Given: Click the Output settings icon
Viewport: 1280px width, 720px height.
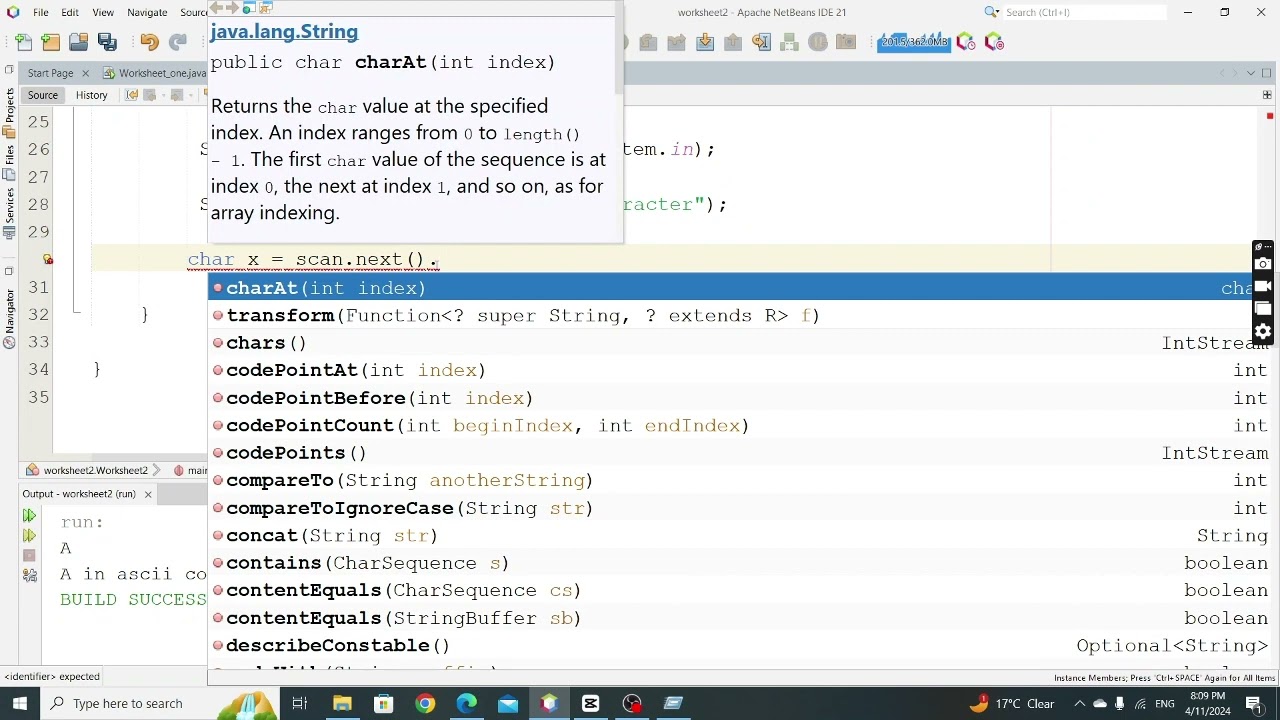Looking at the screenshot, I should (29, 575).
